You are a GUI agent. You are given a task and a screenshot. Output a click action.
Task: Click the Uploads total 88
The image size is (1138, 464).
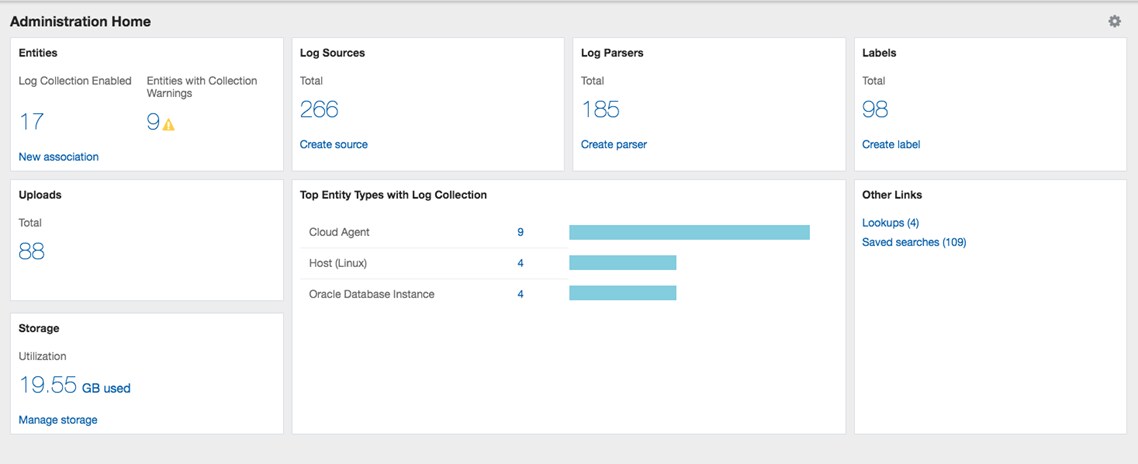(31, 251)
